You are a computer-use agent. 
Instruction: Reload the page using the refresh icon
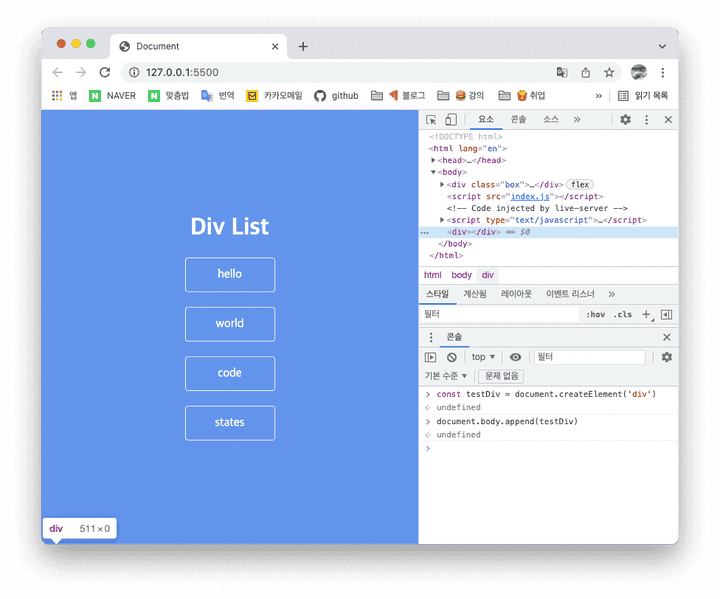[x=105, y=72]
